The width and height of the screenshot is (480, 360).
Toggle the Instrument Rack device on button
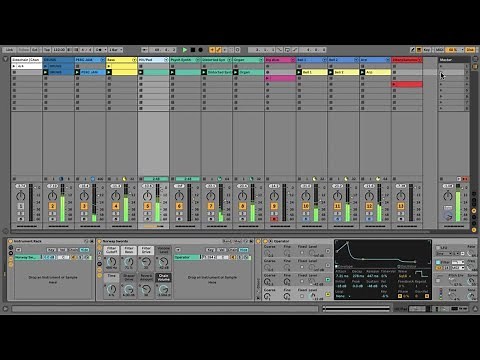coord(10,241)
